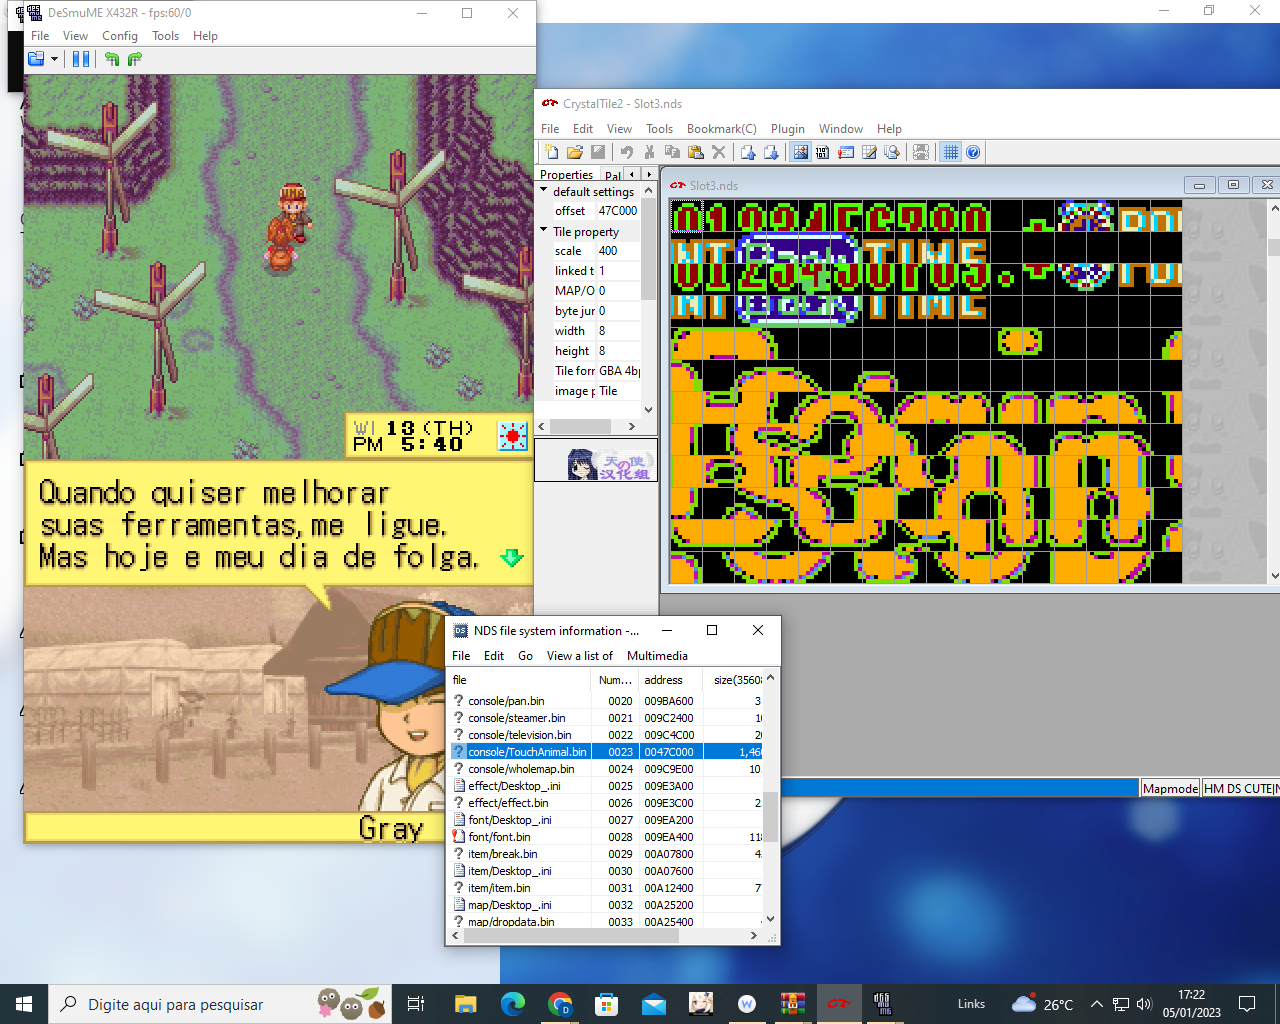Screen dimensions: 1280x1024
Task: Click the import icon with up arrow
Action: pos(748,152)
